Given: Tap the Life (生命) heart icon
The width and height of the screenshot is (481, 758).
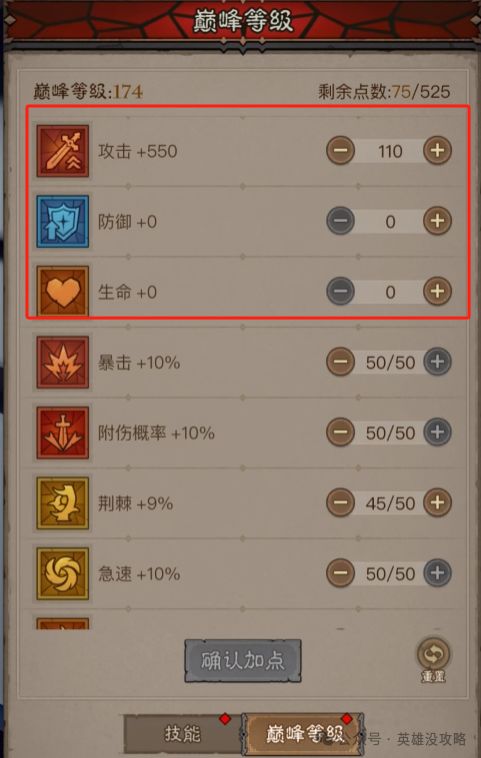Looking at the screenshot, I should pos(63,292).
